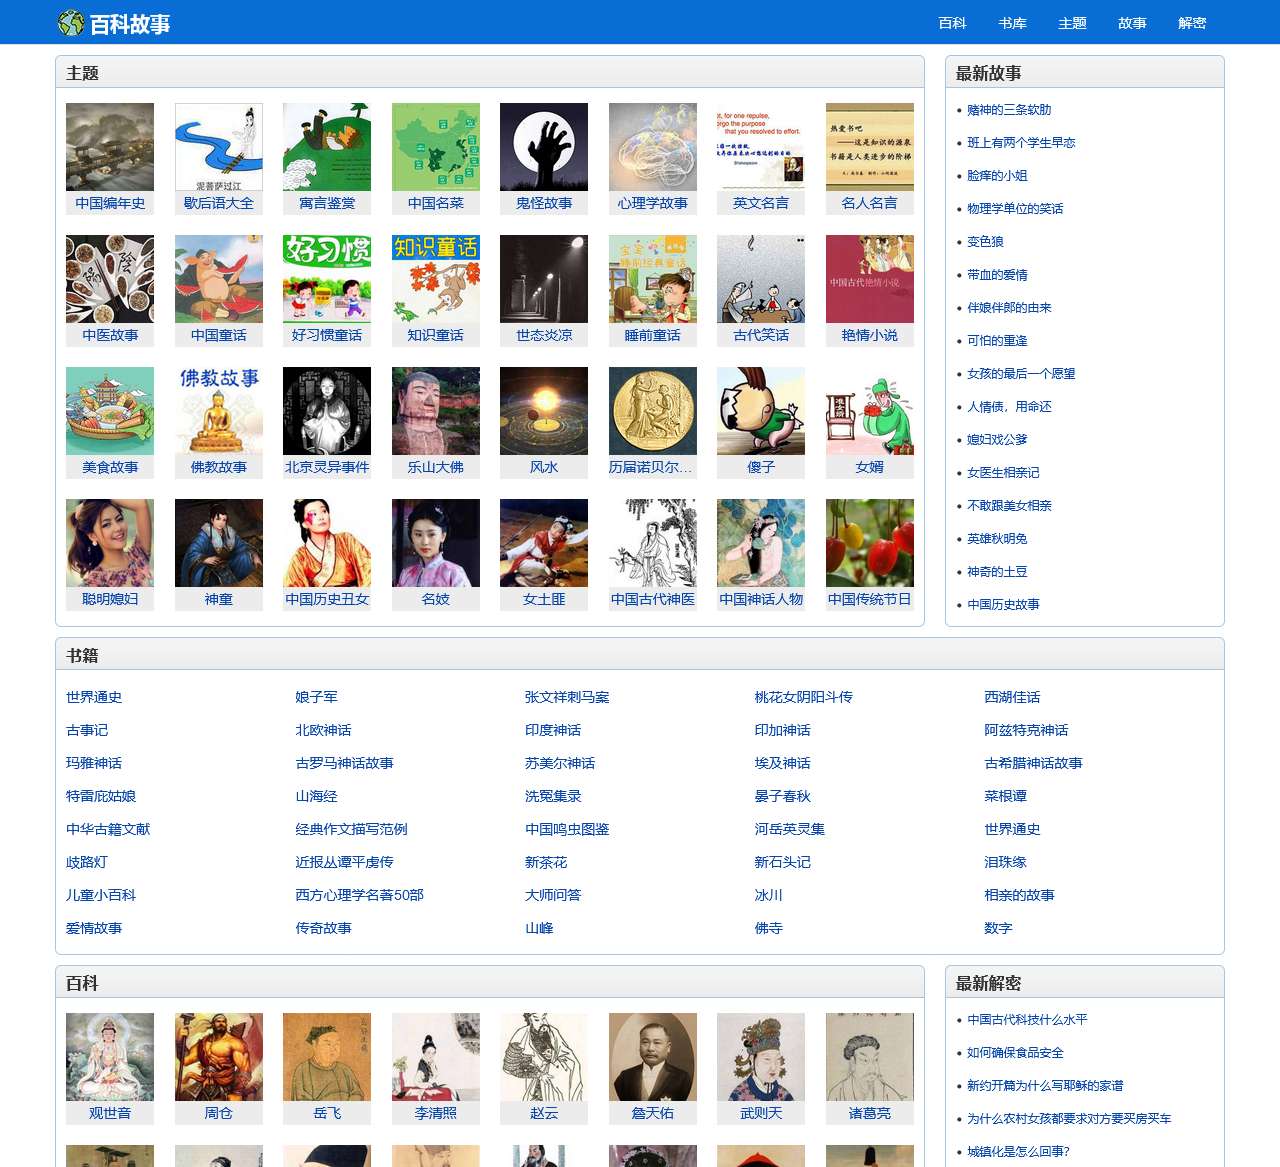Open the story 英雄秋明兔
Viewport: 1280px width, 1167px height.
pyautogui.click(x=997, y=539)
